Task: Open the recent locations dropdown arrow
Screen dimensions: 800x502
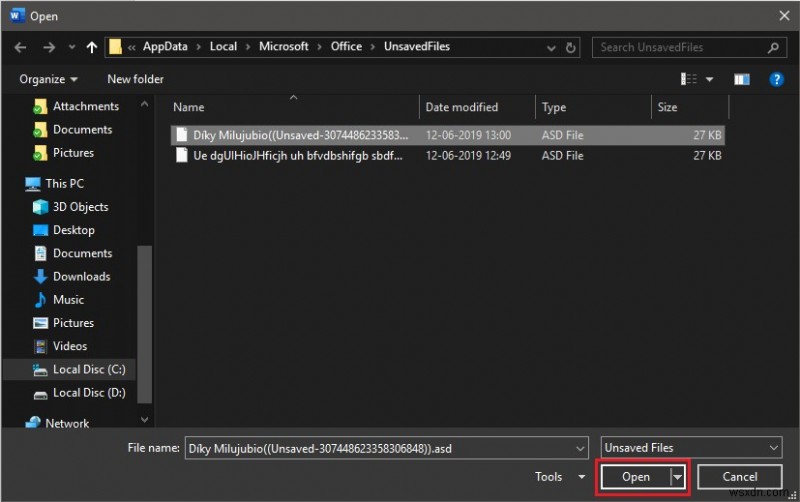Action: pos(72,47)
